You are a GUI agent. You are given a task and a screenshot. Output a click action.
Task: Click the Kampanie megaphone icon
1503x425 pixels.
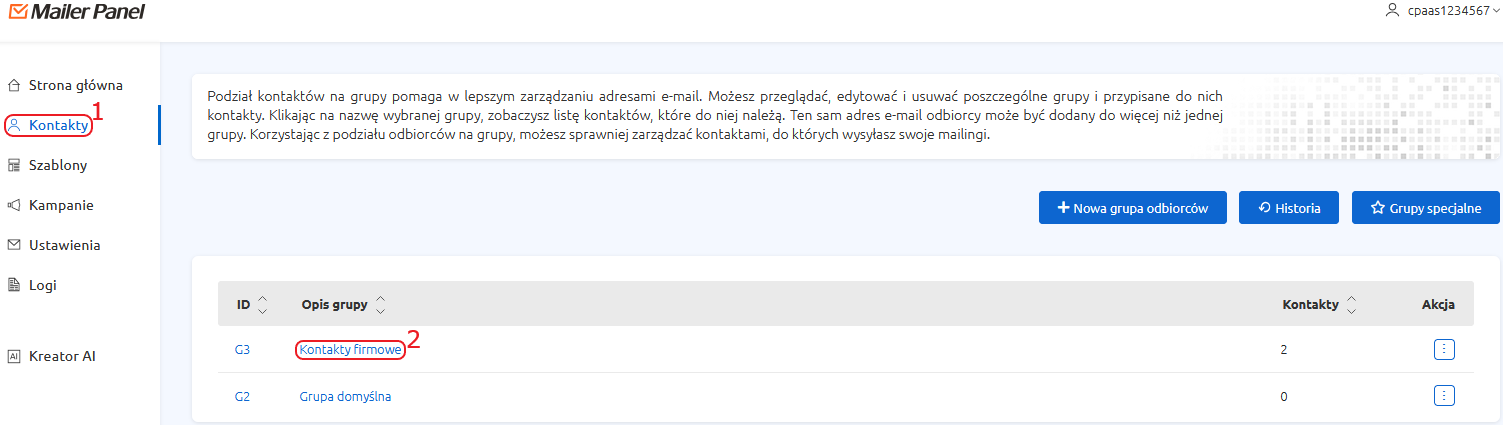[x=14, y=205]
